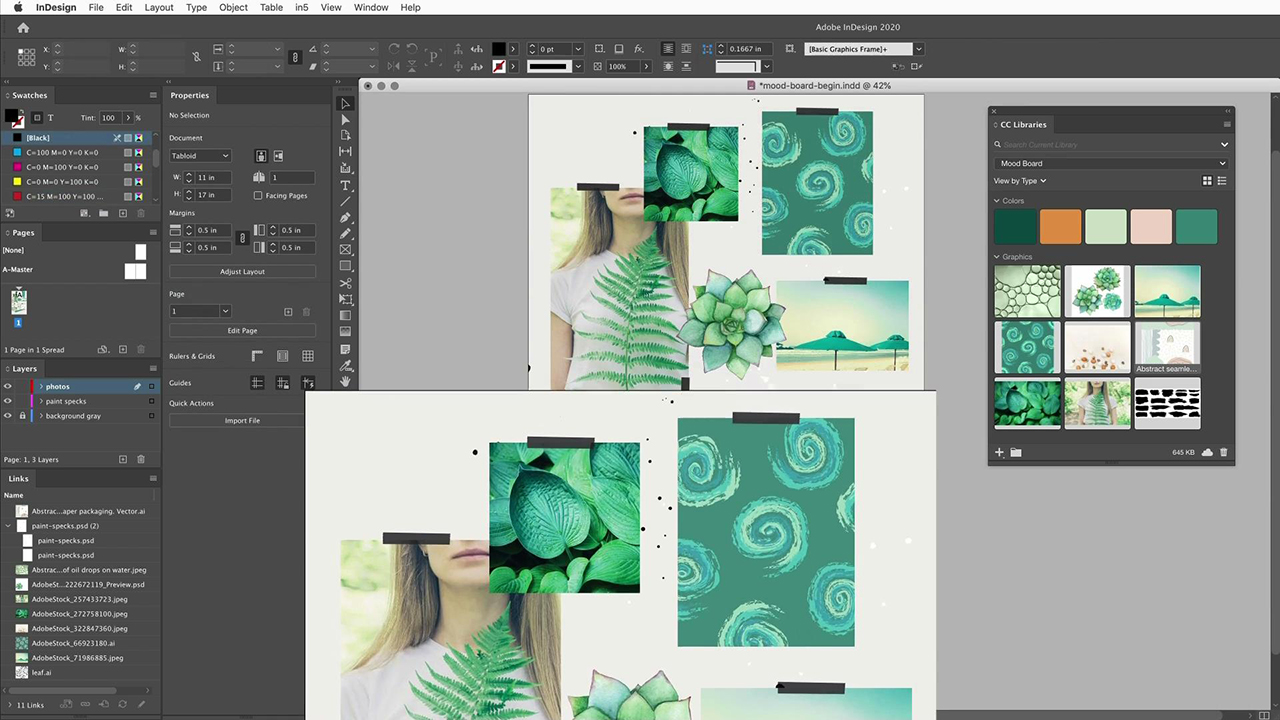1280x720 pixels.
Task: Open the Tabloid page size dropdown
Action: 200,156
